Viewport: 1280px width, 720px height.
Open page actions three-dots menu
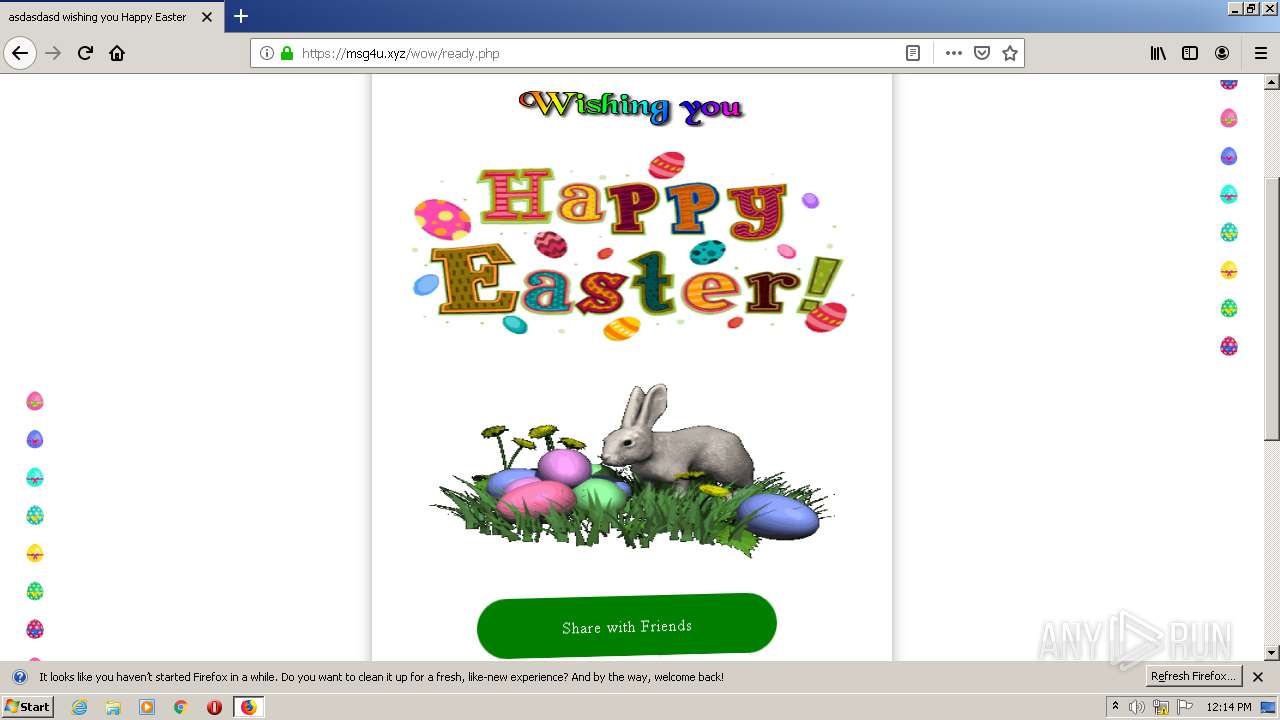coord(954,53)
